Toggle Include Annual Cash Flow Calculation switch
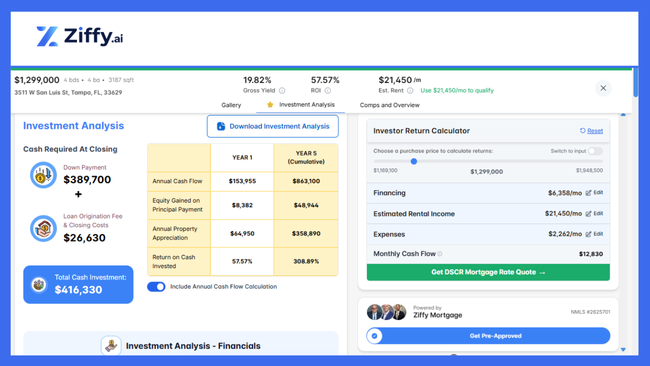Viewport: 650px width, 366px height. (156, 286)
